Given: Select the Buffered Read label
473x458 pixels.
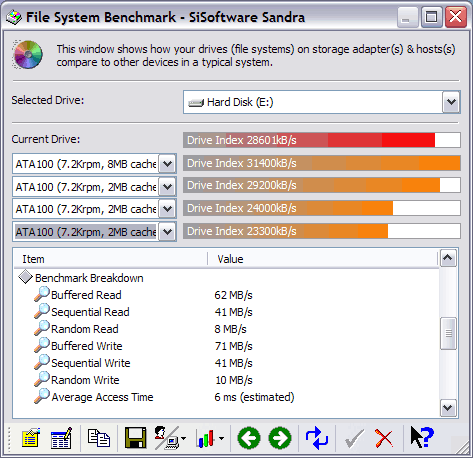Looking at the screenshot, I should (86, 295).
